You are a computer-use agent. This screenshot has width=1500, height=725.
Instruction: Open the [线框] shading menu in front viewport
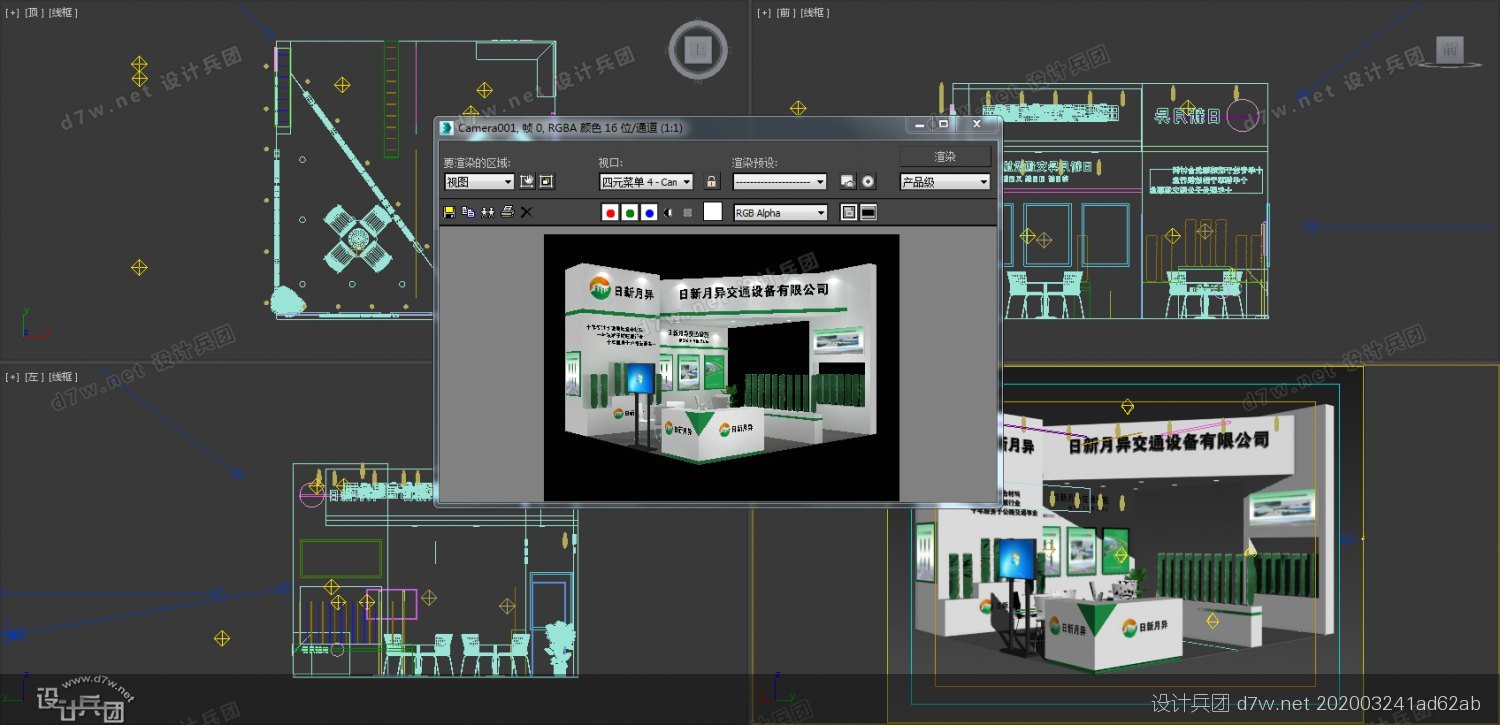[814, 13]
